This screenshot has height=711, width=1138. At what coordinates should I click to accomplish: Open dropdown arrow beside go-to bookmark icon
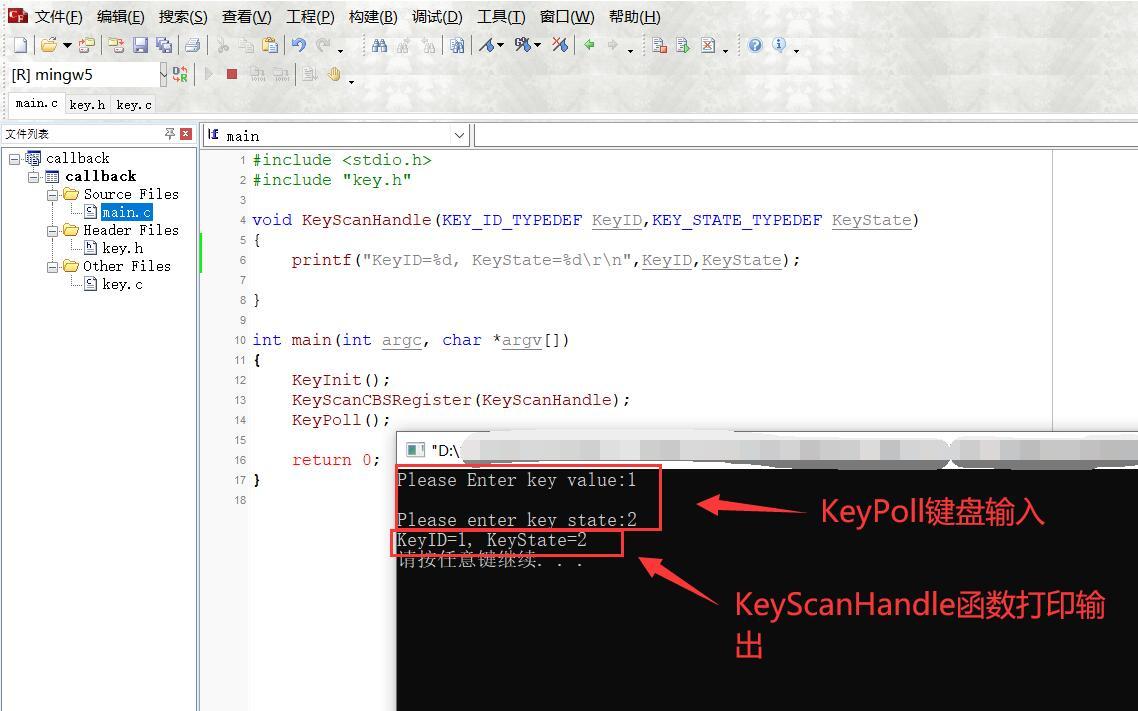(x=537, y=46)
